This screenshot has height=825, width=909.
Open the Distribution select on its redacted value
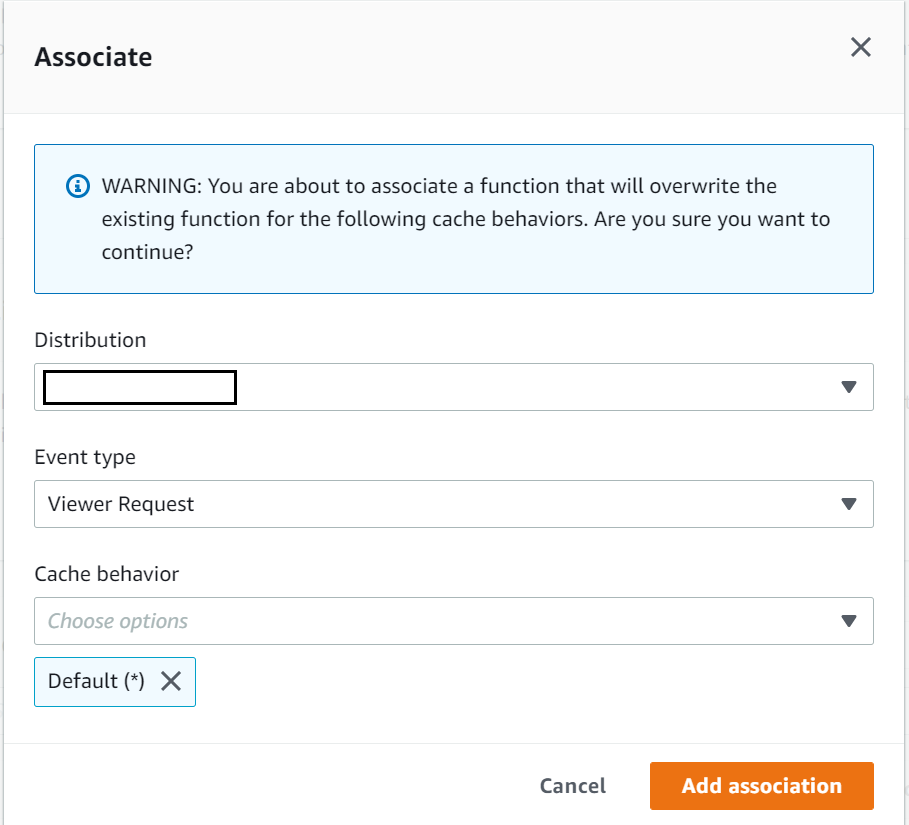(x=140, y=387)
